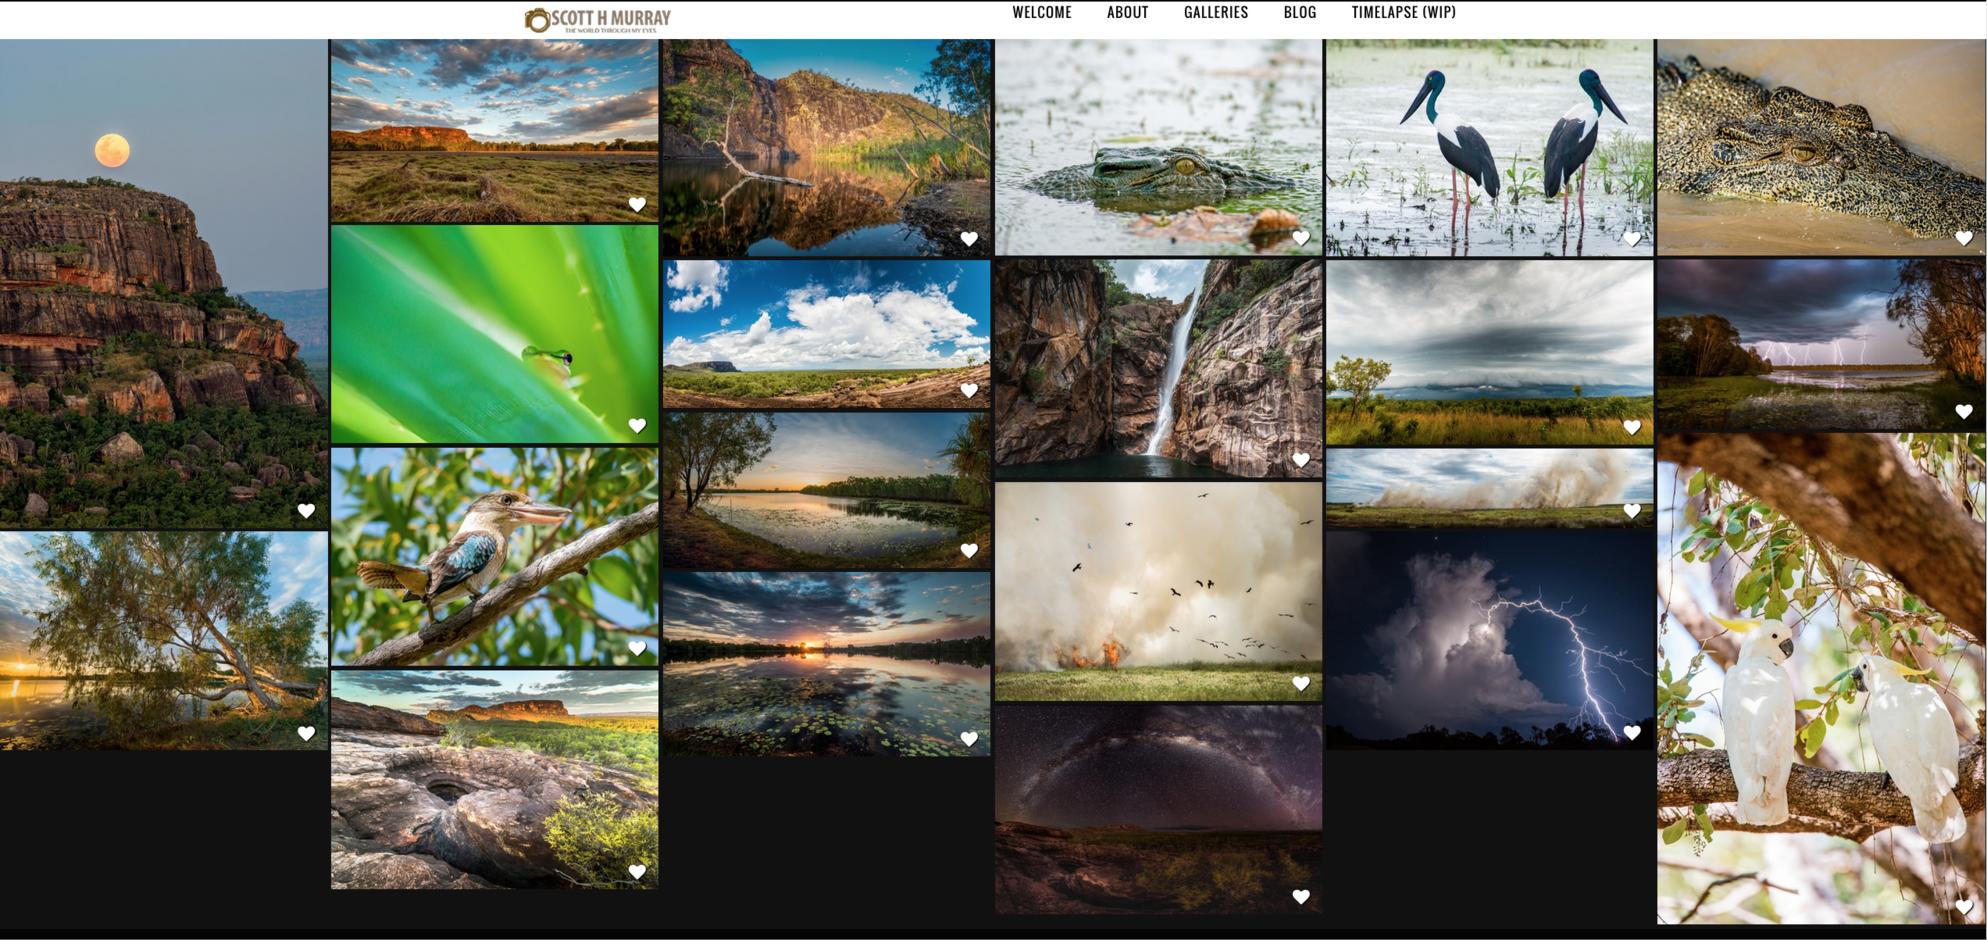Heart the kookaburra on branch photo
This screenshot has width=1987, height=940.
[637, 648]
